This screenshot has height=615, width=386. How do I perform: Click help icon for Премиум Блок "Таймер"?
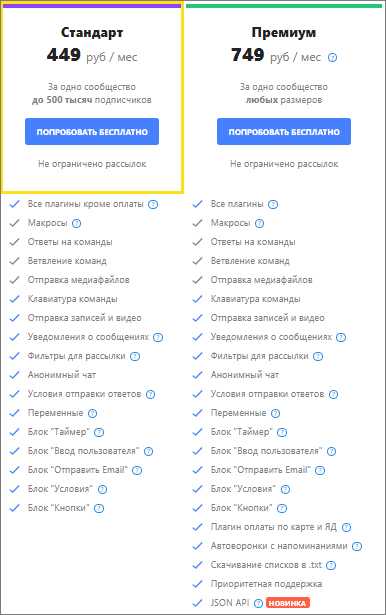(282, 433)
